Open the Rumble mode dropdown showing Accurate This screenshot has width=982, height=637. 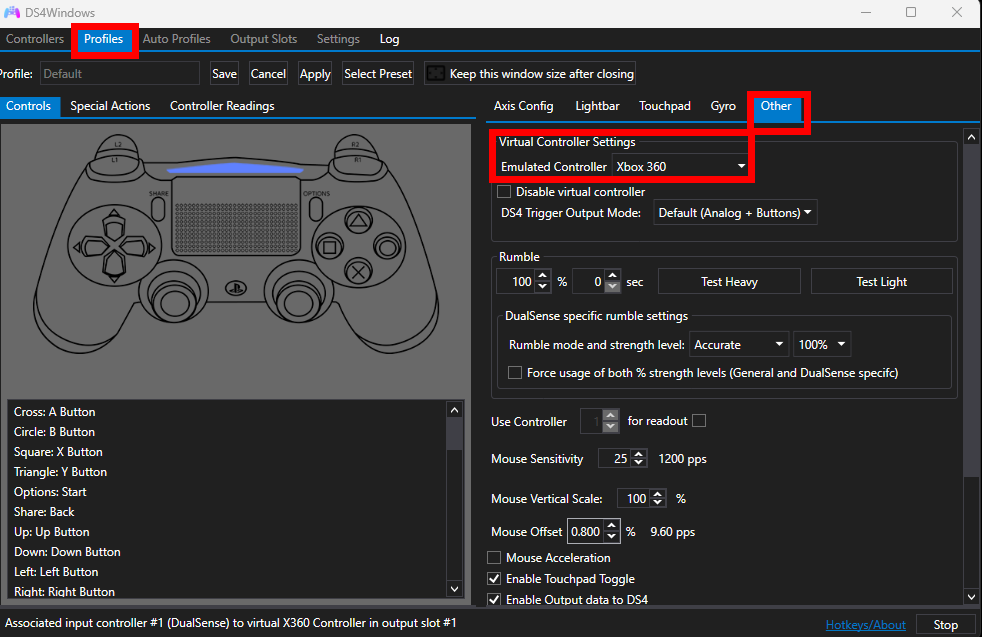click(738, 344)
